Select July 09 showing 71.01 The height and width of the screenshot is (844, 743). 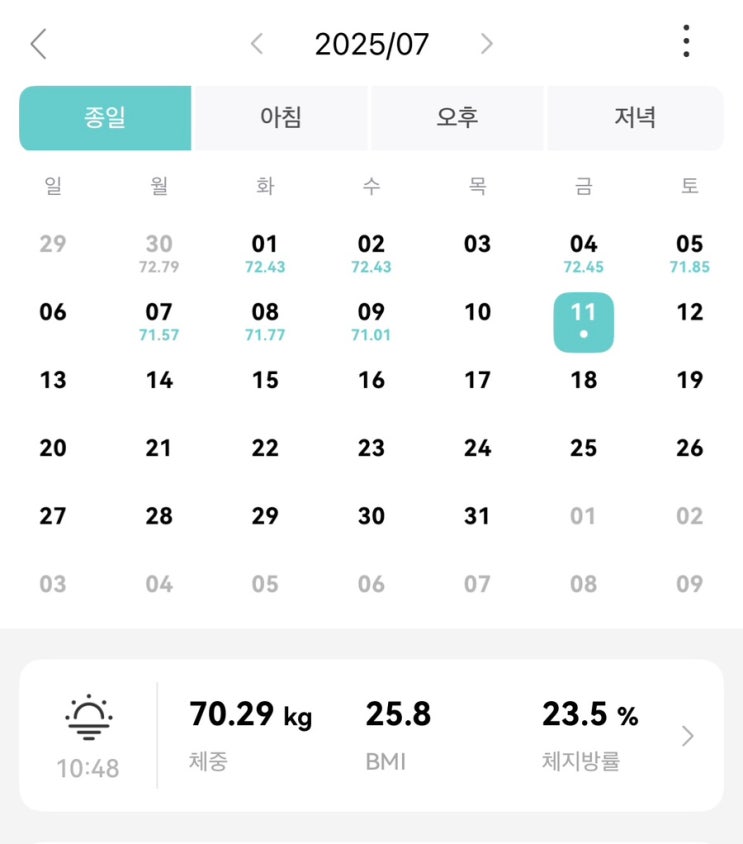pyautogui.click(x=371, y=321)
